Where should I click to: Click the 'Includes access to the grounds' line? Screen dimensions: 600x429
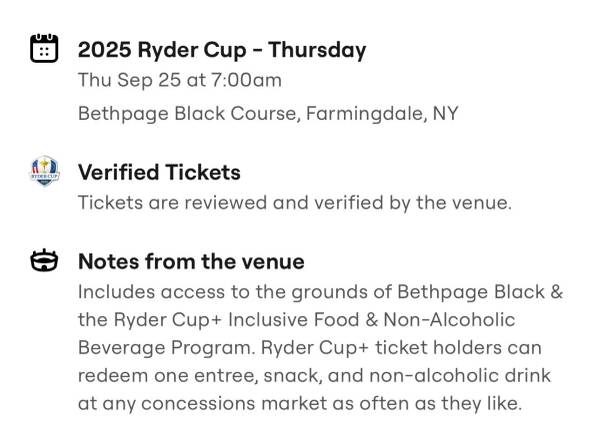pyautogui.click(x=320, y=292)
